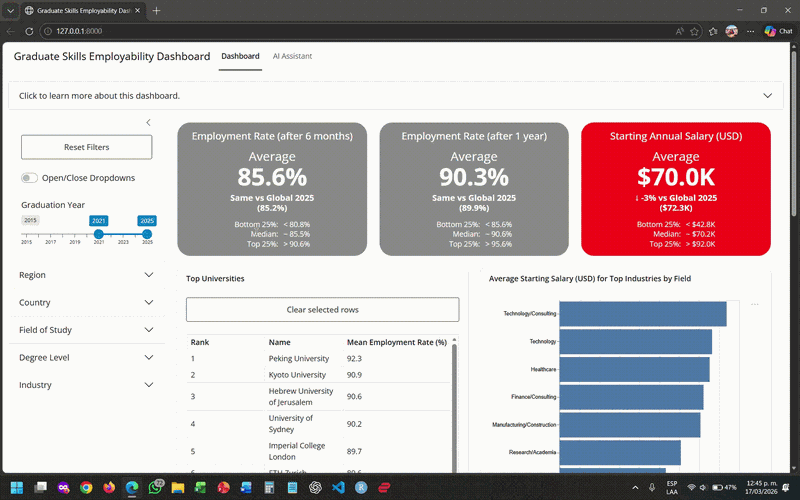The width and height of the screenshot is (800, 500).
Task: Toggle the Open/Close Dropdowns switch
Action: pos(30,178)
